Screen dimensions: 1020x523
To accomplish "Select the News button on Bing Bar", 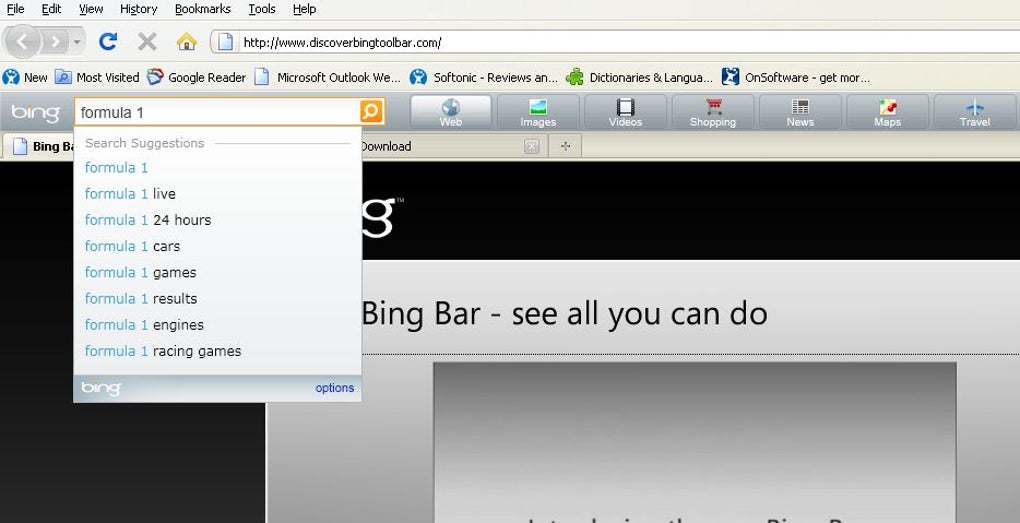I will [800, 112].
